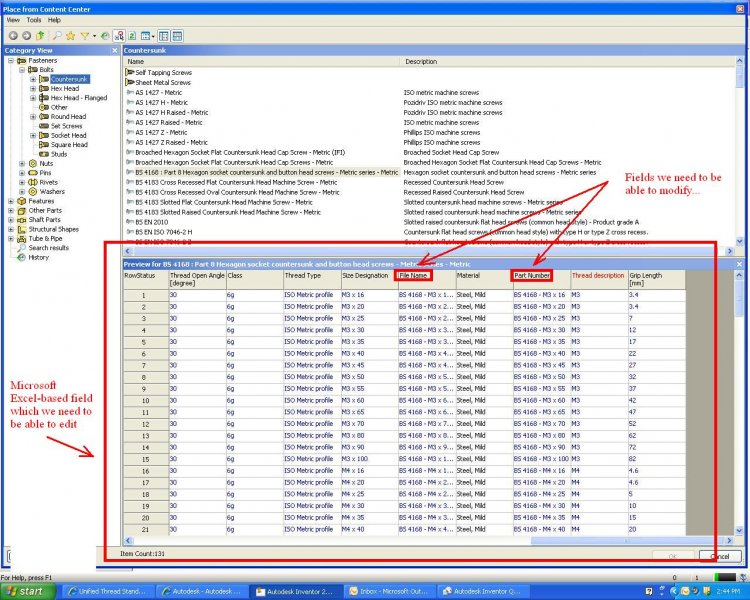Click the Windows Start button
Image resolution: width=750 pixels, height=600 pixels.
(x=26, y=591)
